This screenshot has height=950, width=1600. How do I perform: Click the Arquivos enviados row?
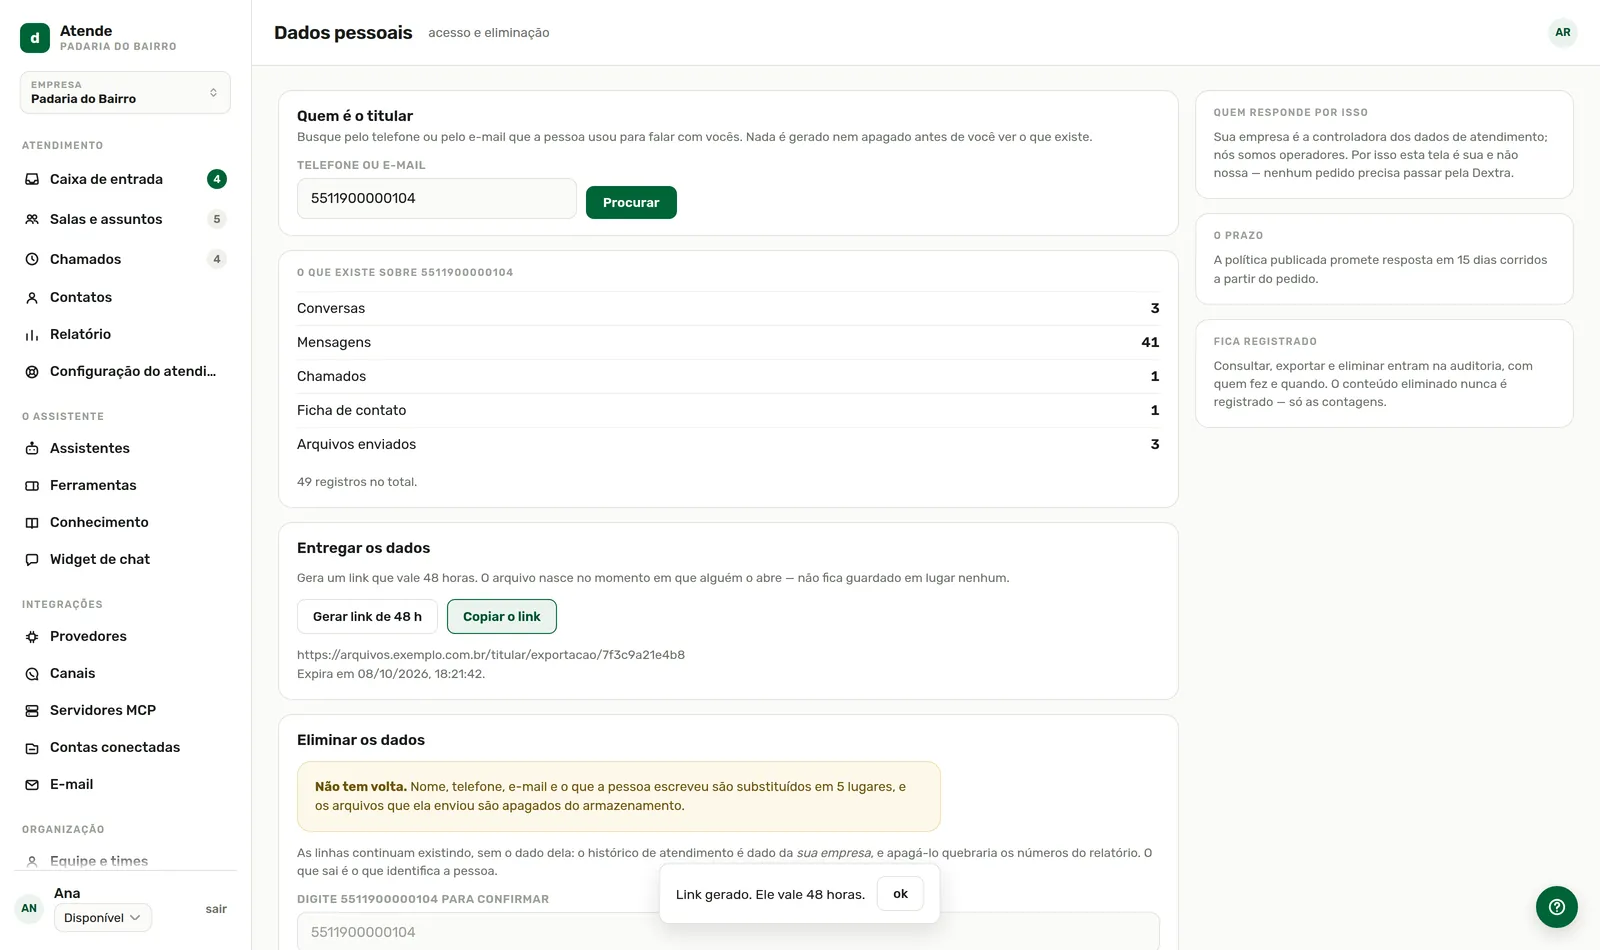click(x=728, y=444)
